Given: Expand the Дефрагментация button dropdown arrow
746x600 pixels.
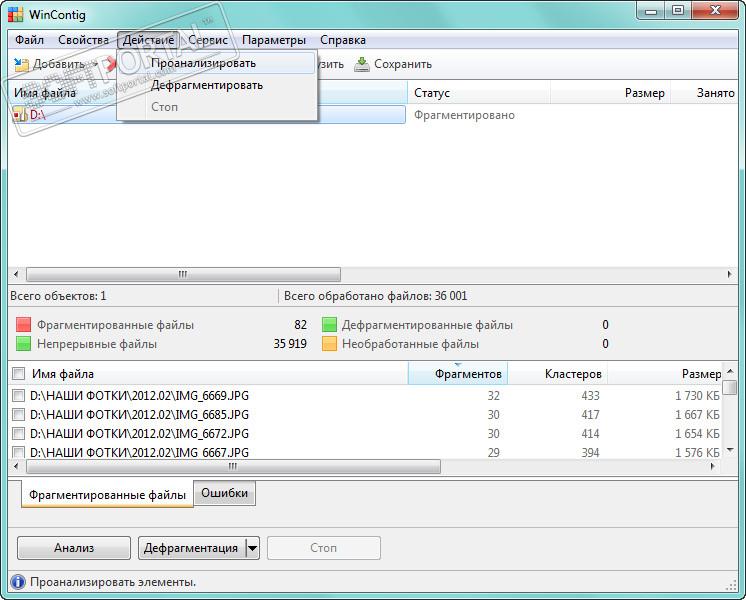Looking at the screenshot, I should (x=253, y=548).
